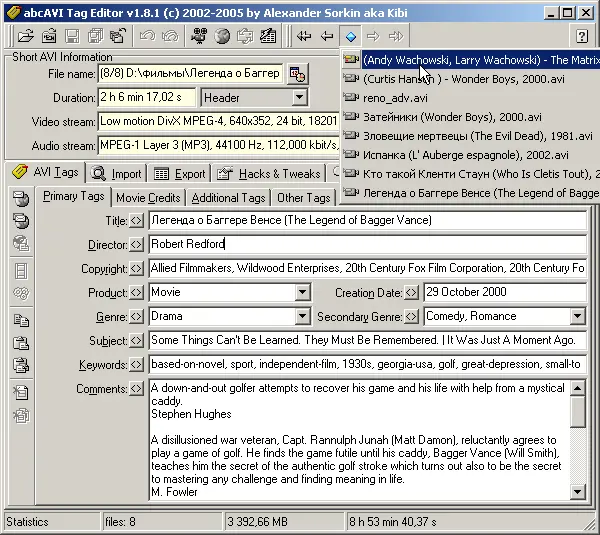Switch to the Movie Credits tab
This screenshot has width=600, height=535.
point(148,198)
